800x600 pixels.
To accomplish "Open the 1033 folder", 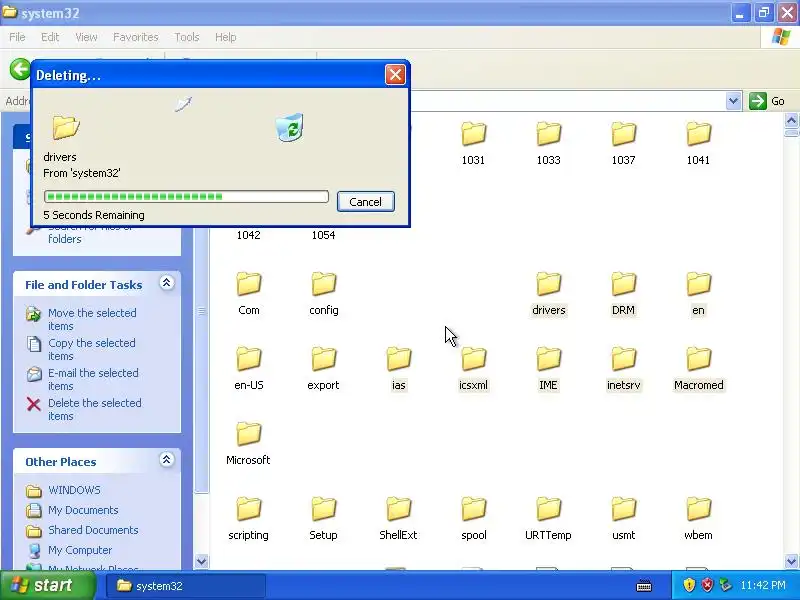I will coord(548,134).
